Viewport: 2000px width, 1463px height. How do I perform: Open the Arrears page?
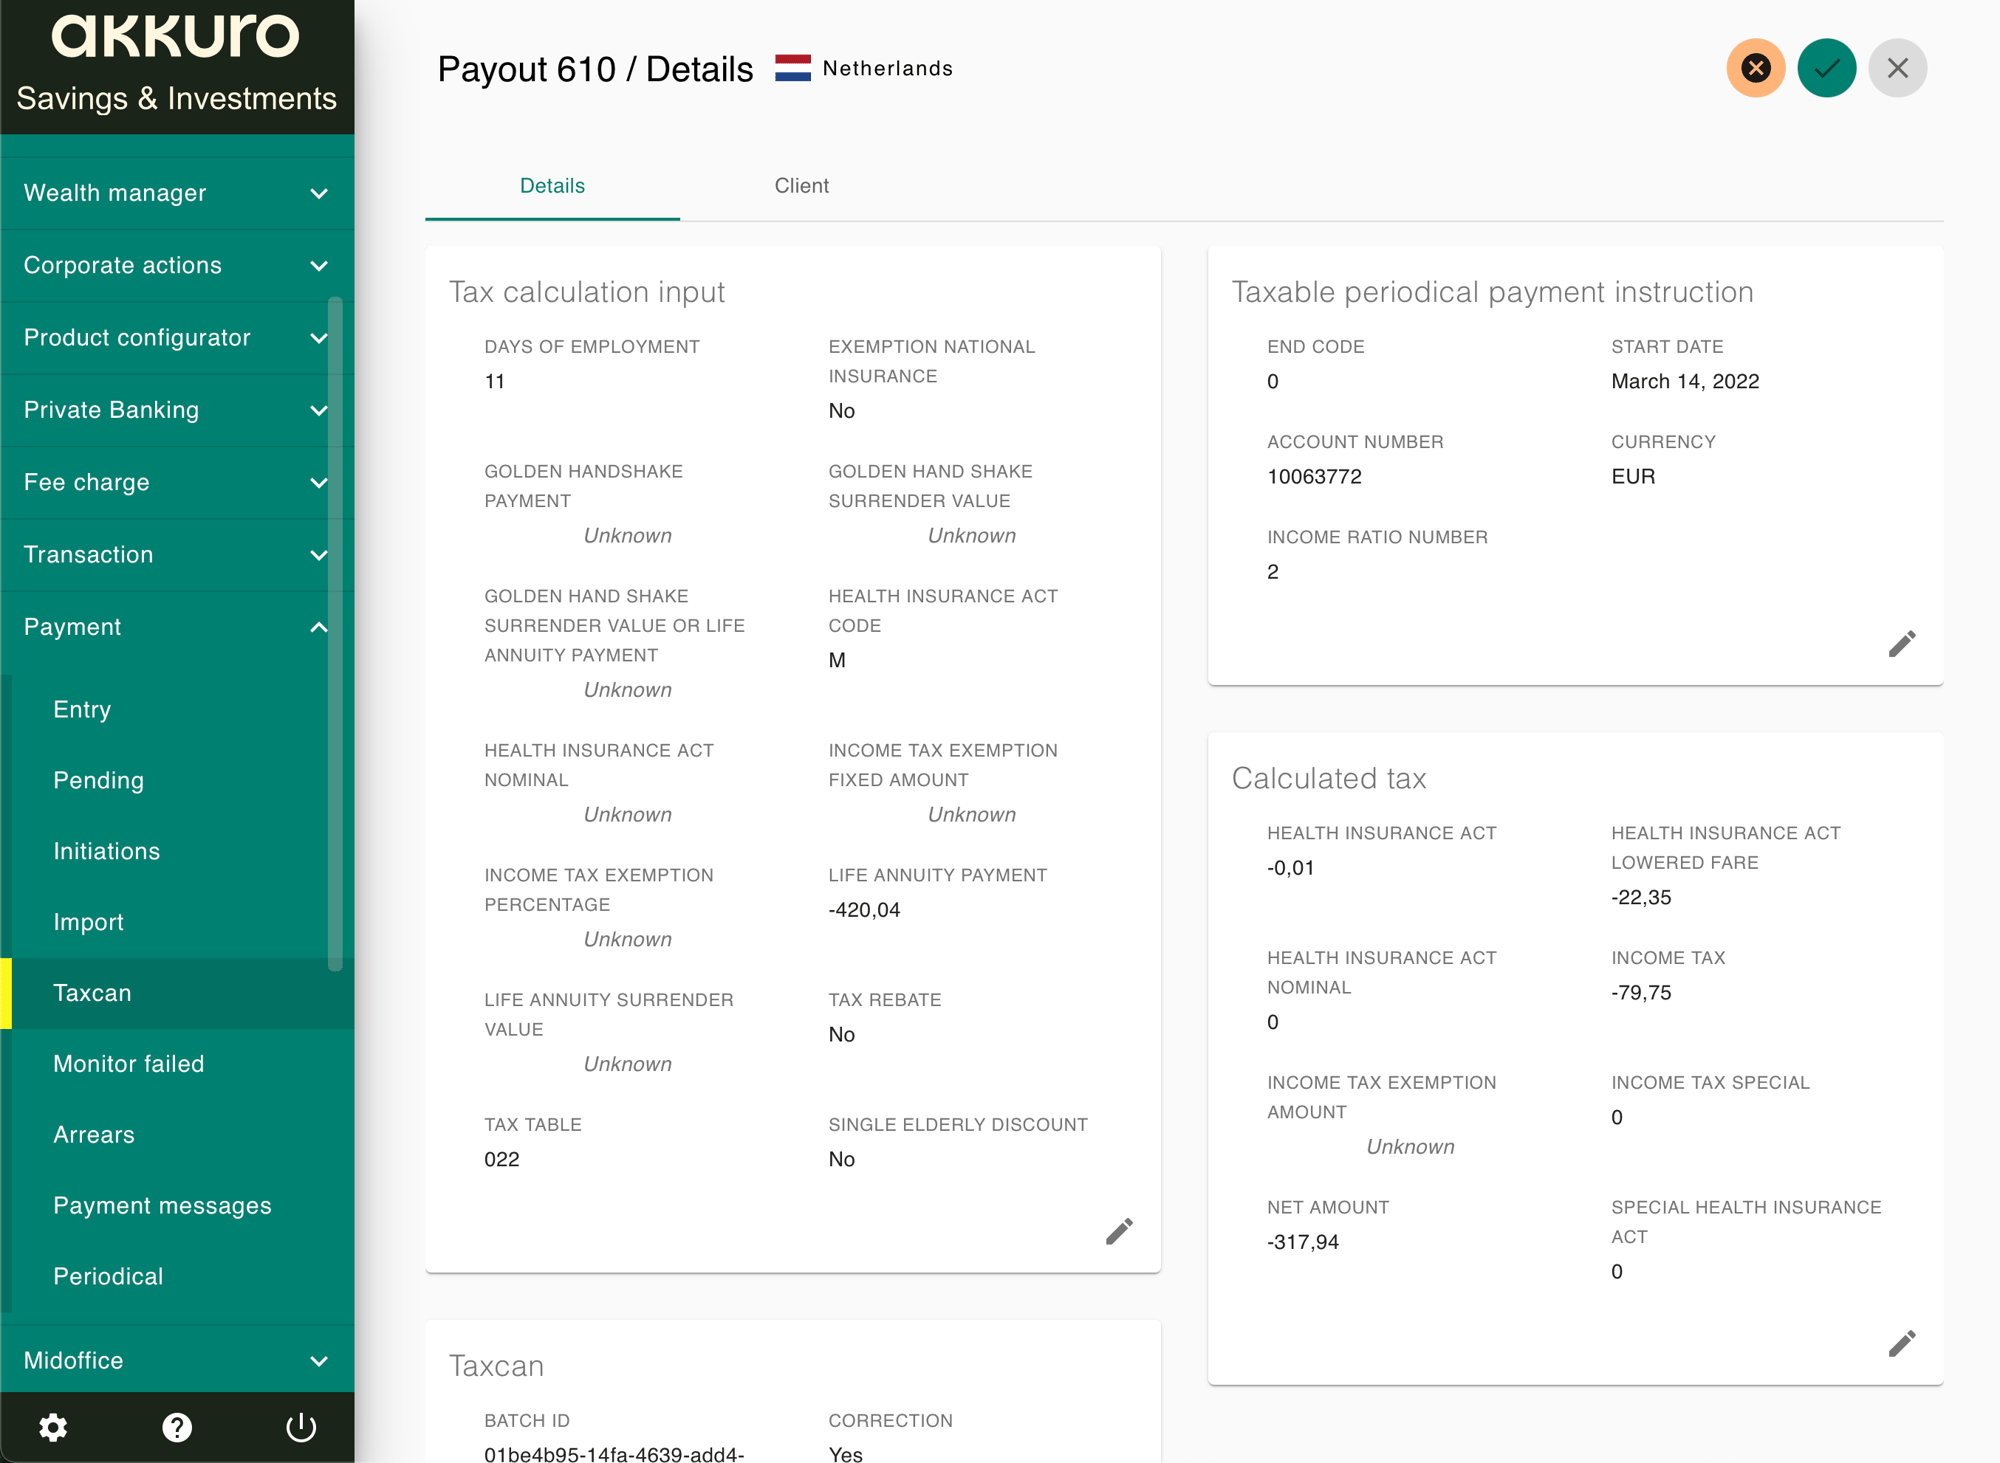point(177,1135)
